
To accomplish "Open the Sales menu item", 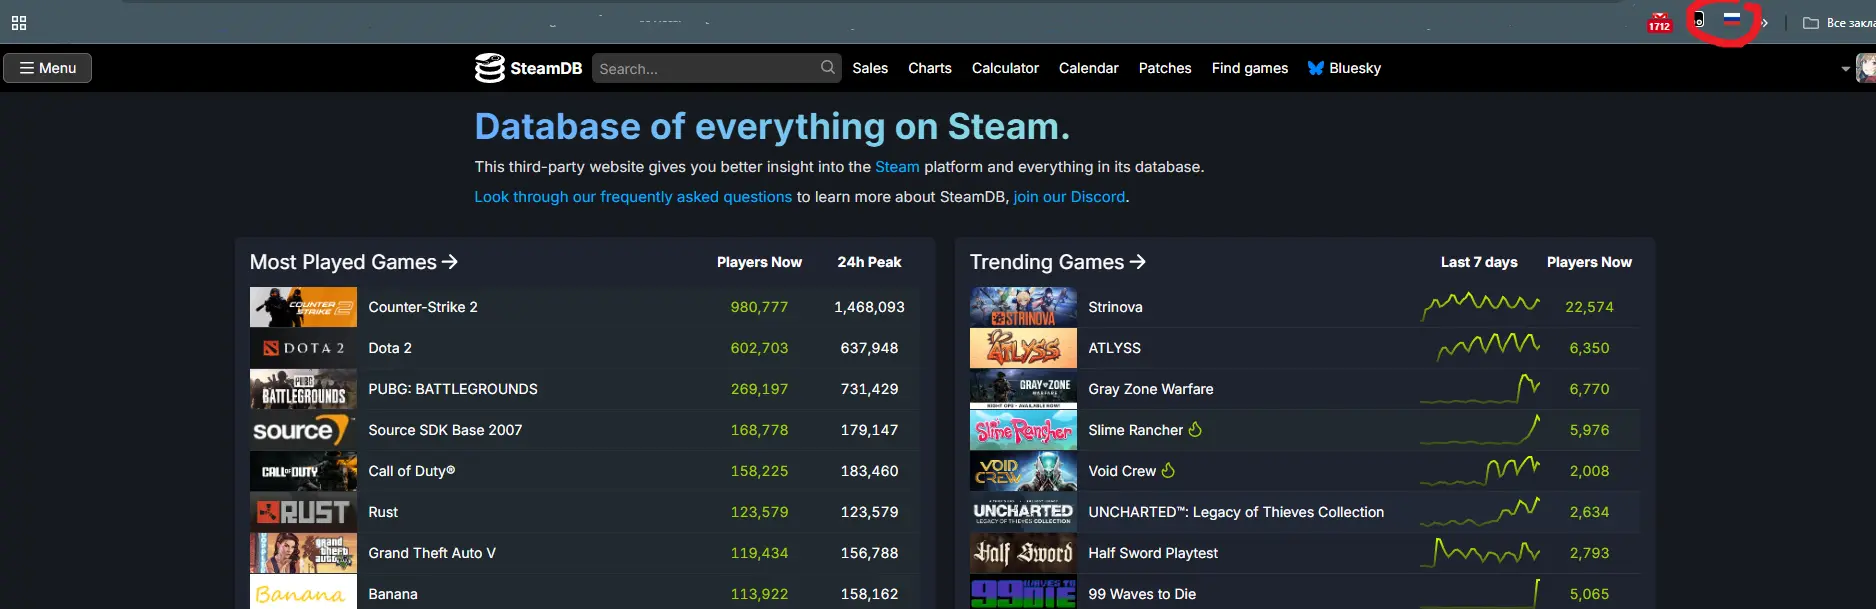I will [870, 68].
